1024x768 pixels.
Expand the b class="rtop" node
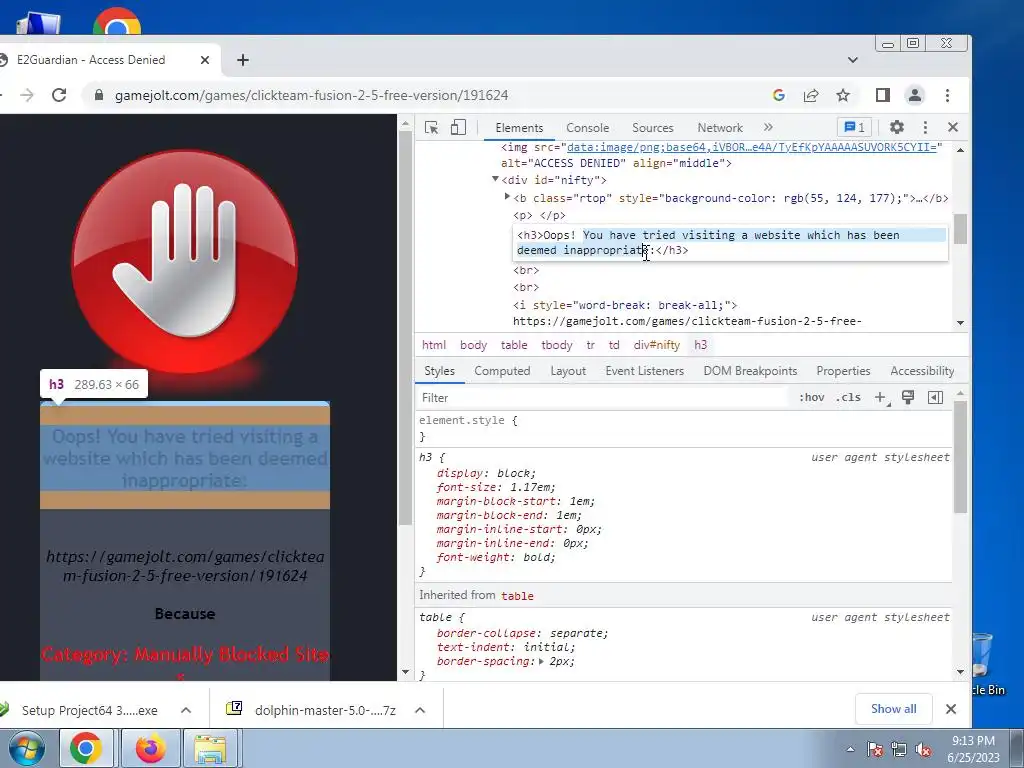(x=507, y=197)
